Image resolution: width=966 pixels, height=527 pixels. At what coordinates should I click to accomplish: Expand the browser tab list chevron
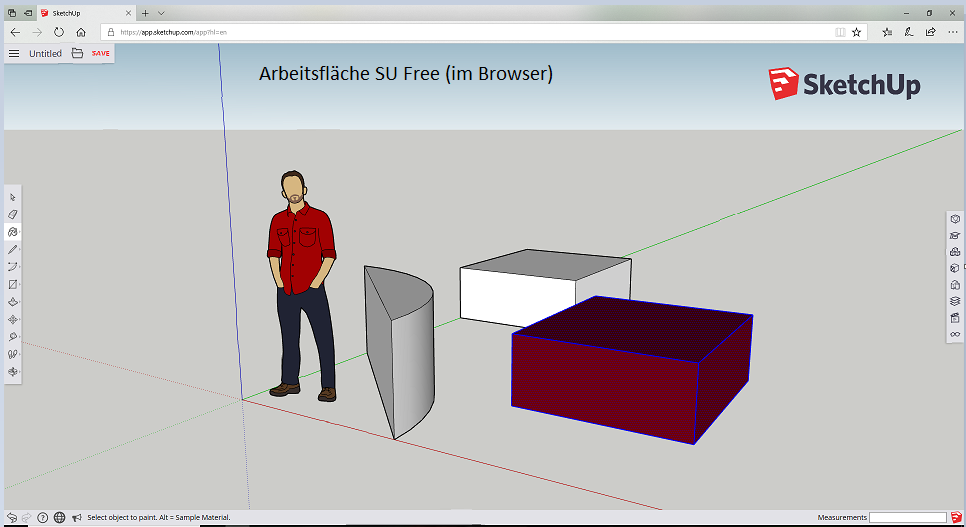coord(161,13)
